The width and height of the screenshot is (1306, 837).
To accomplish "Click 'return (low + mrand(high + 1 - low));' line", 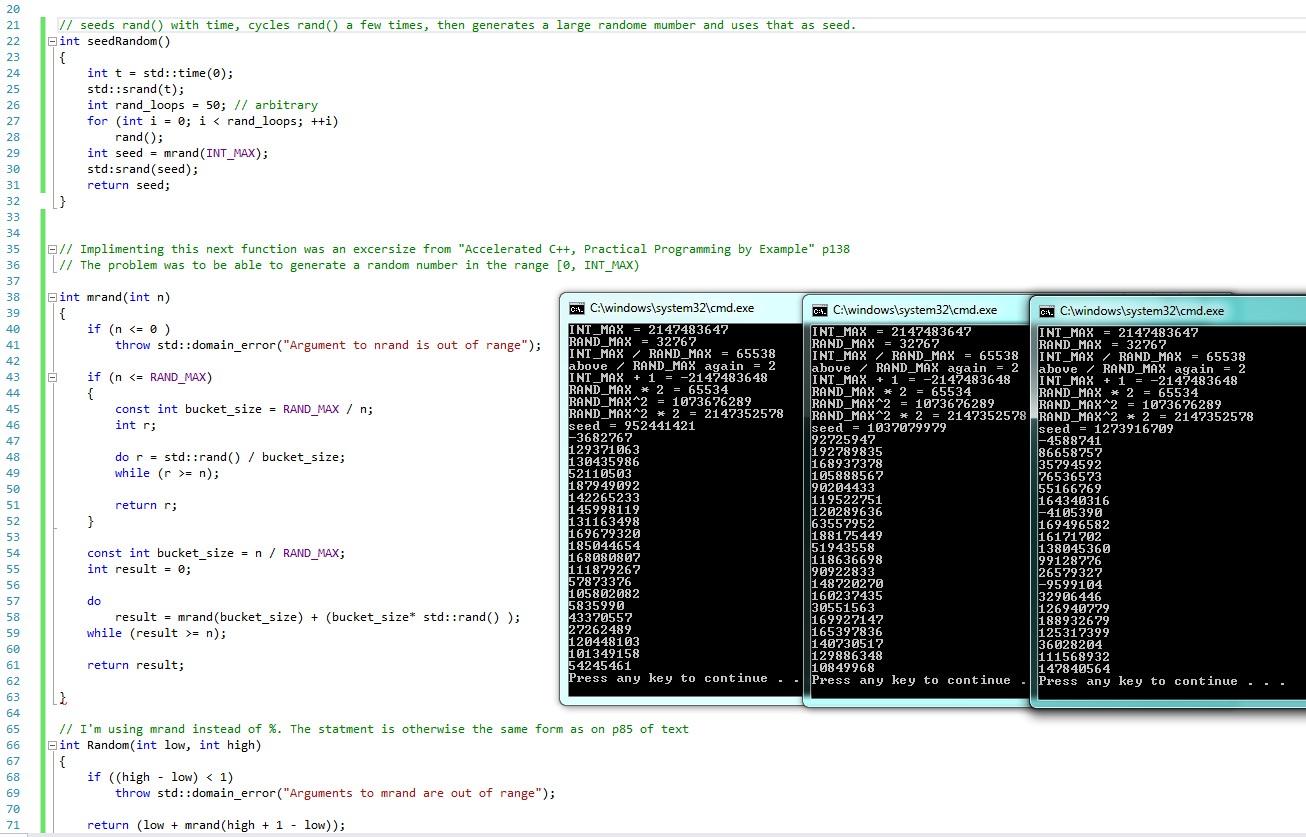I will coord(216,825).
